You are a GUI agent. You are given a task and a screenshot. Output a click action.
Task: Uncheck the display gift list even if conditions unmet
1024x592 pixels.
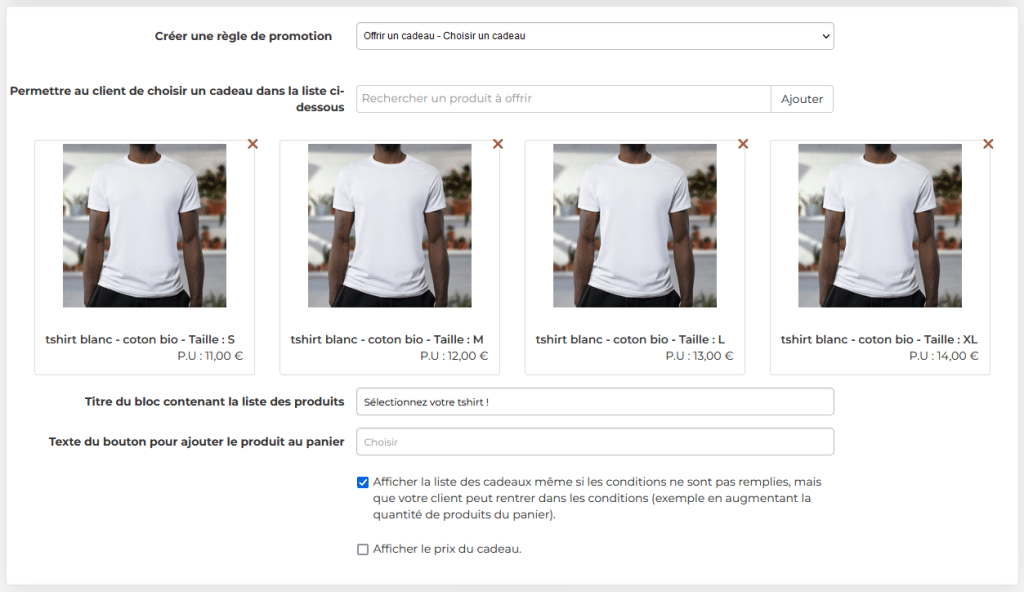[362, 482]
